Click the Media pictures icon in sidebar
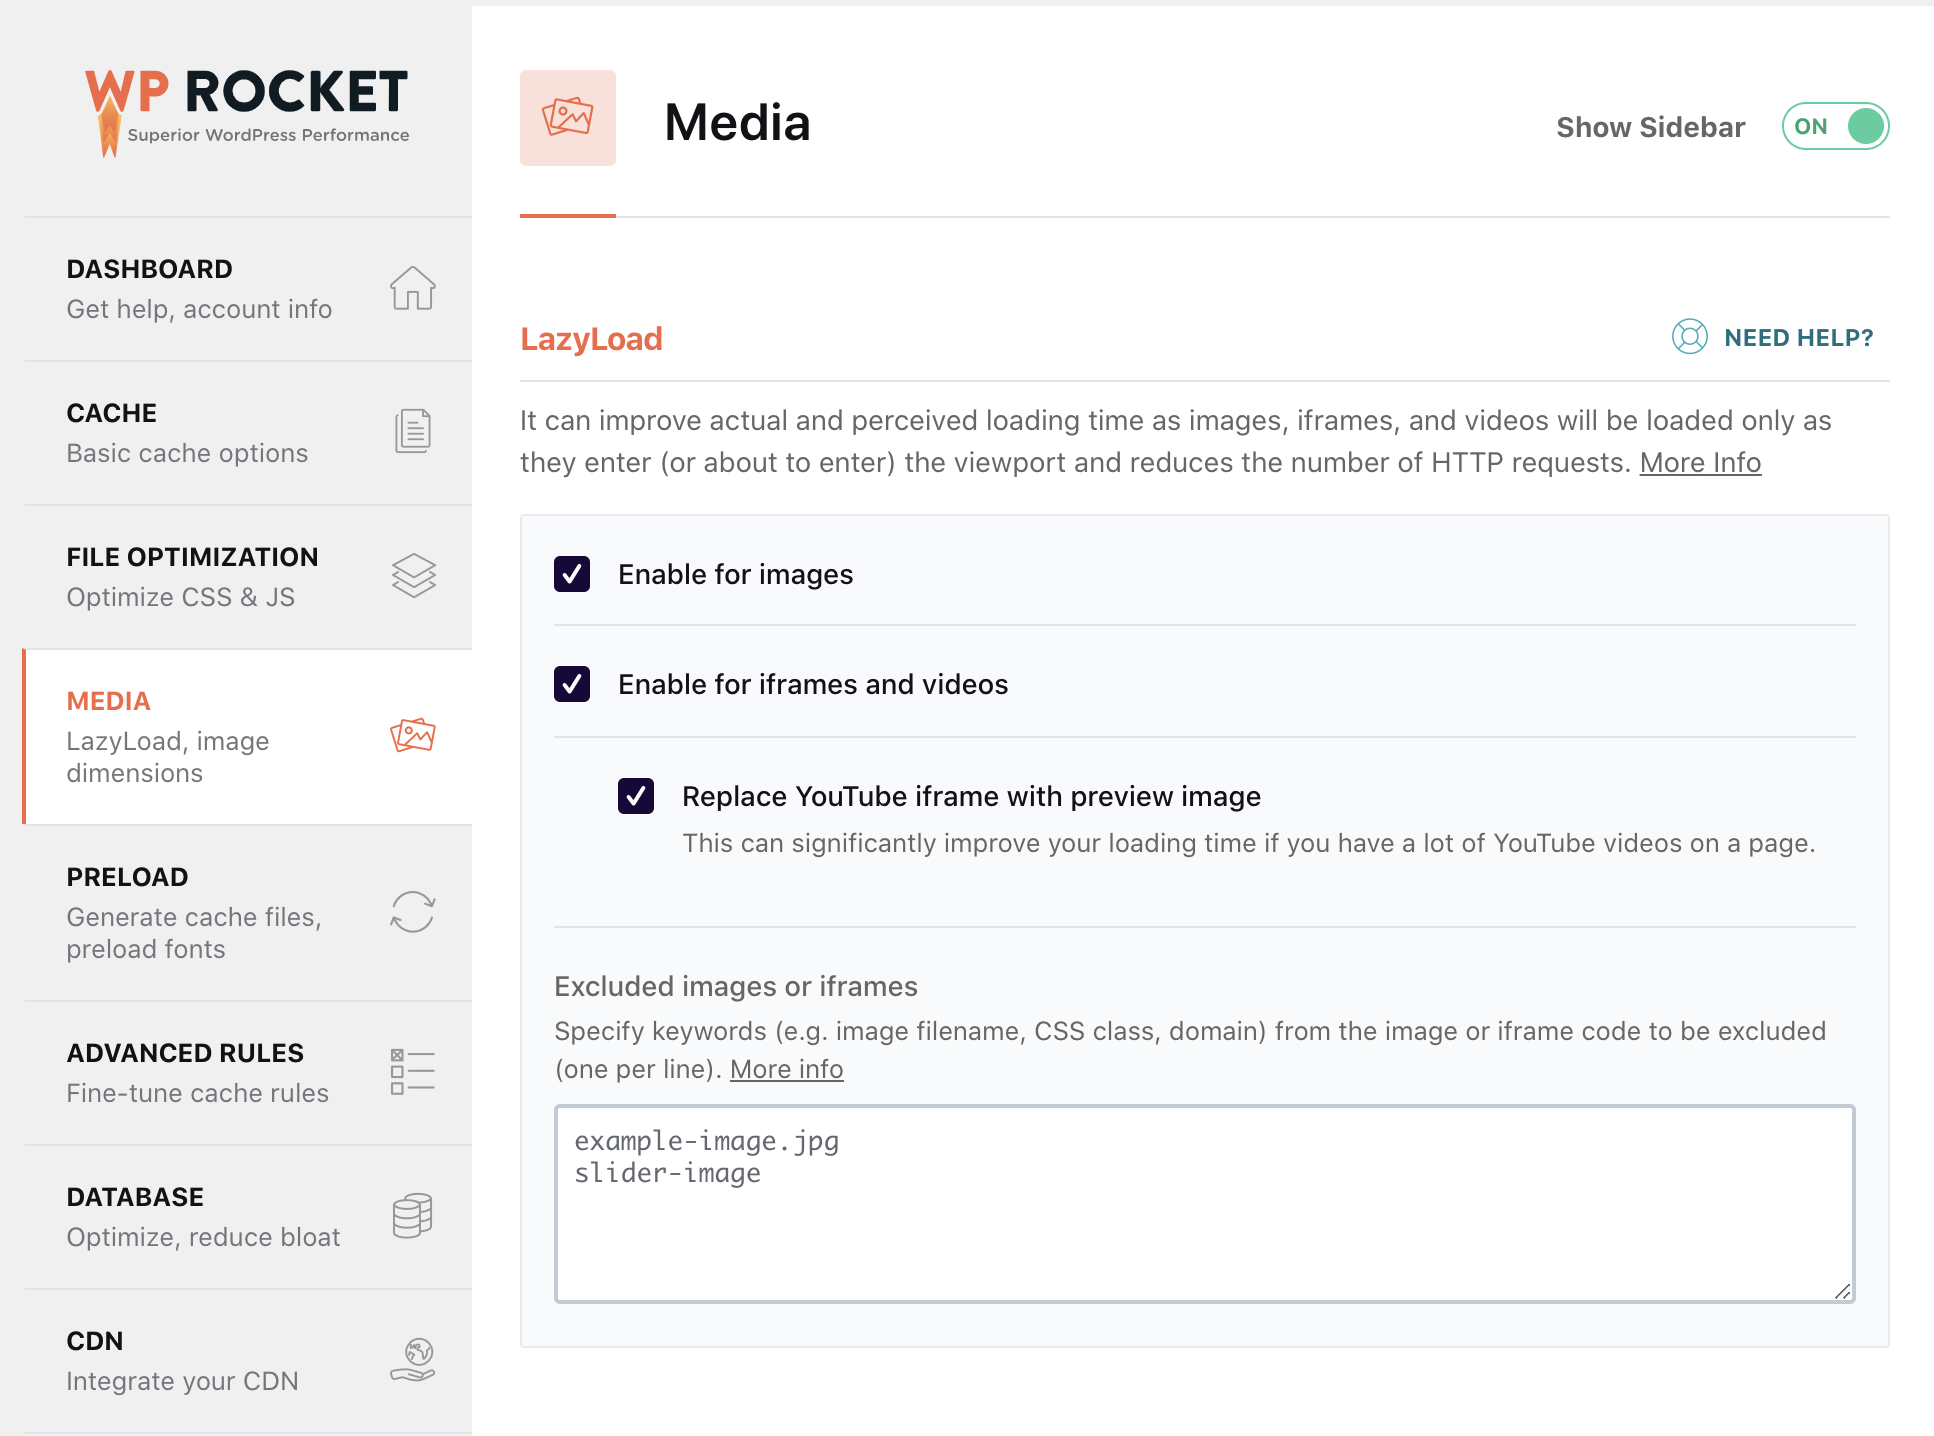Viewport: 1934px width, 1436px height. [x=412, y=735]
